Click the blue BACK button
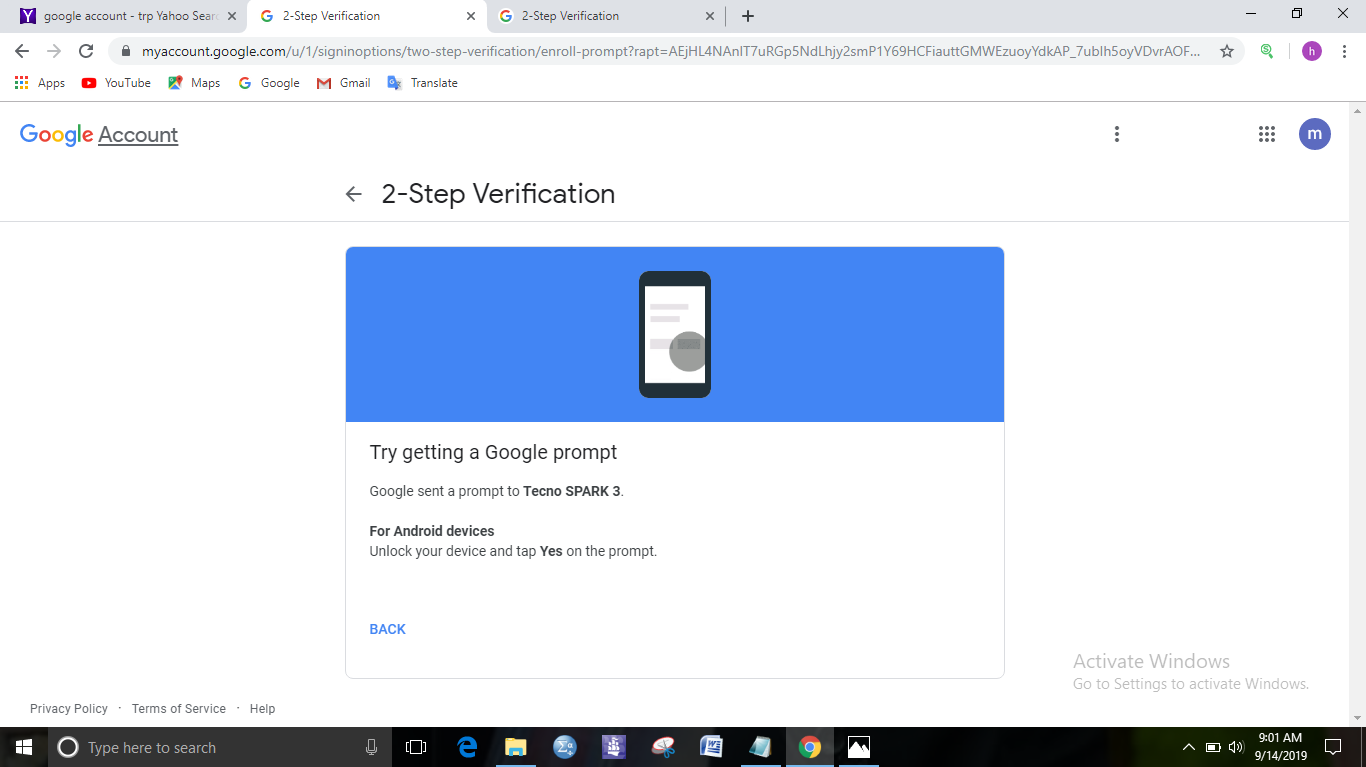Image resolution: width=1366 pixels, height=767 pixels. click(x=388, y=629)
